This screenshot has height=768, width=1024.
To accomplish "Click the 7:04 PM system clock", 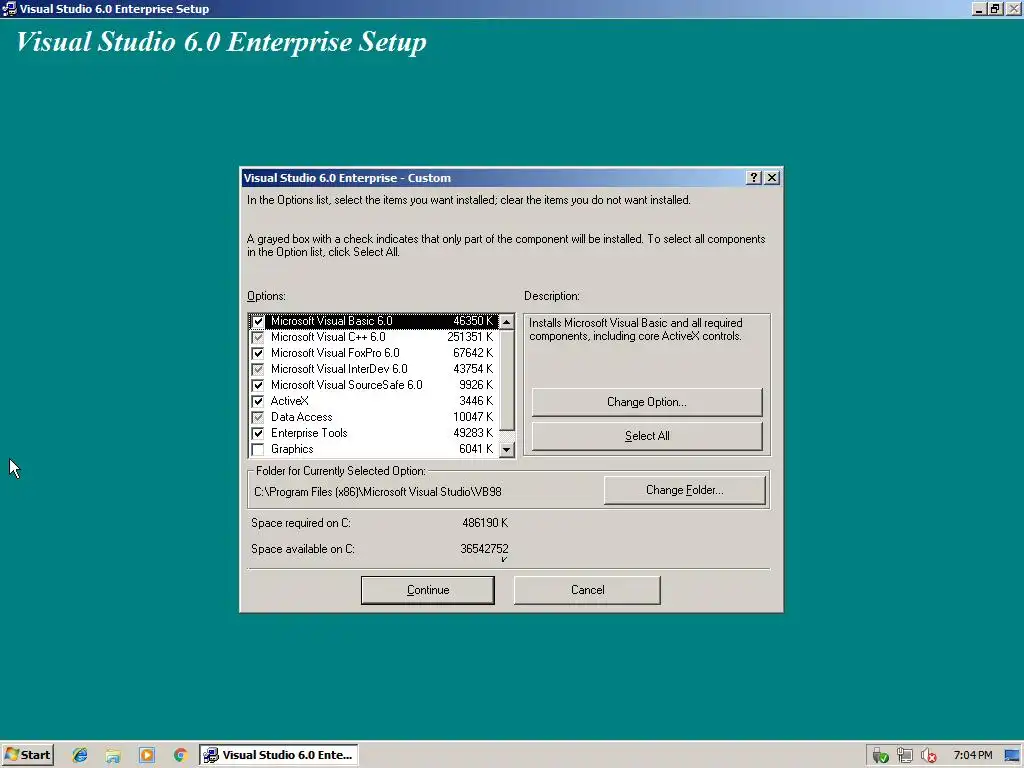I will pos(972,755).
